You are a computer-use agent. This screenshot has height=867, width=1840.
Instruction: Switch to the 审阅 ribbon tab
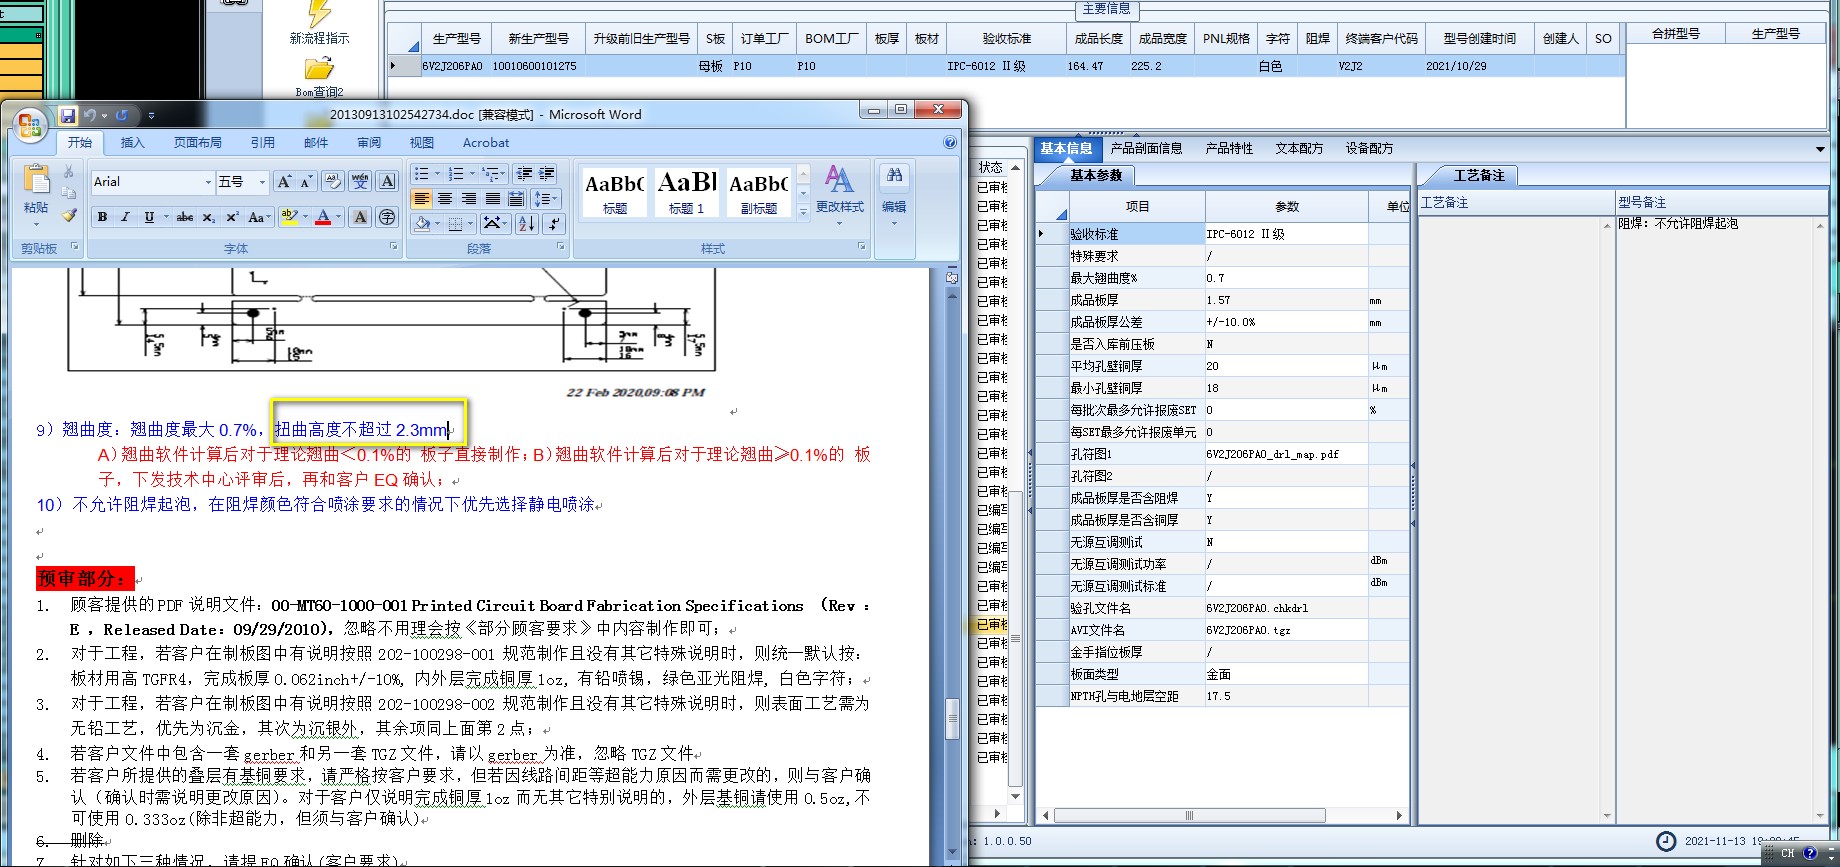coord(369,143)
